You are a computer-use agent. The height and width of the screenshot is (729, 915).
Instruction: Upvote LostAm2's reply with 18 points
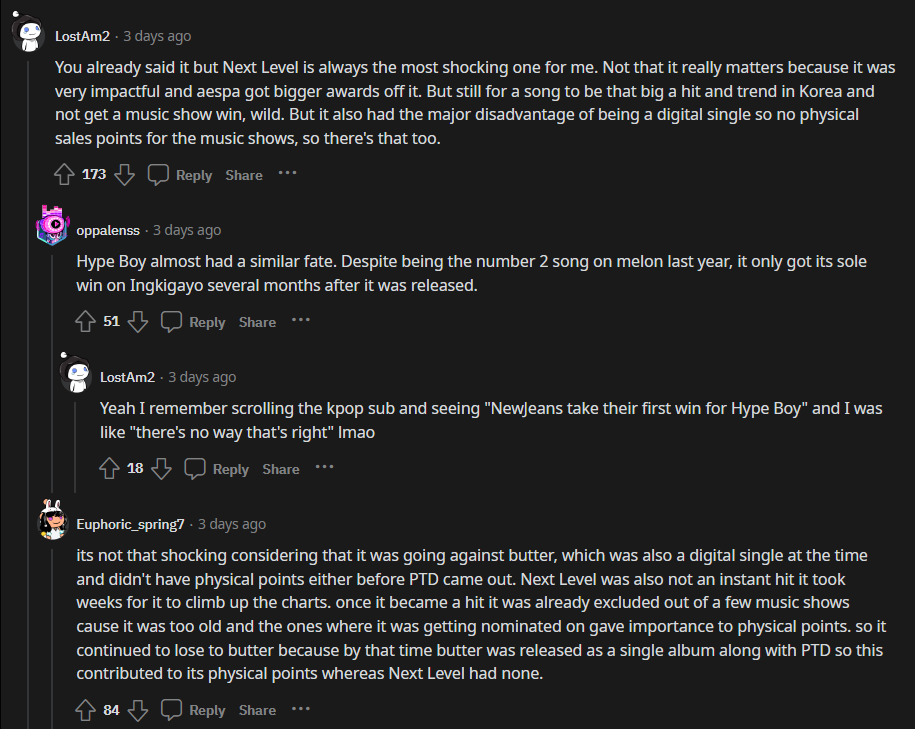click(110, 469)
